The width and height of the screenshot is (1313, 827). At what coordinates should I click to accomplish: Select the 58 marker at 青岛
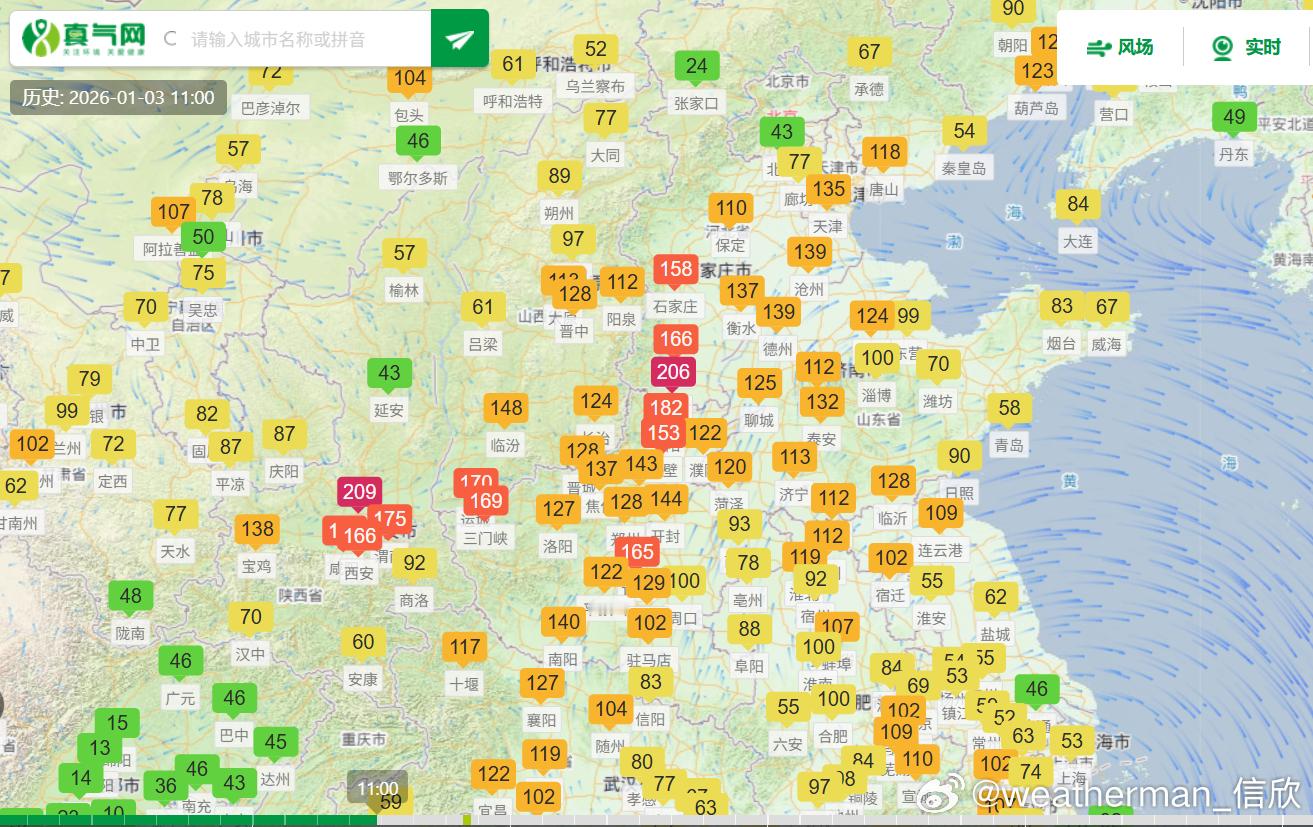(x=1009, y=409)
